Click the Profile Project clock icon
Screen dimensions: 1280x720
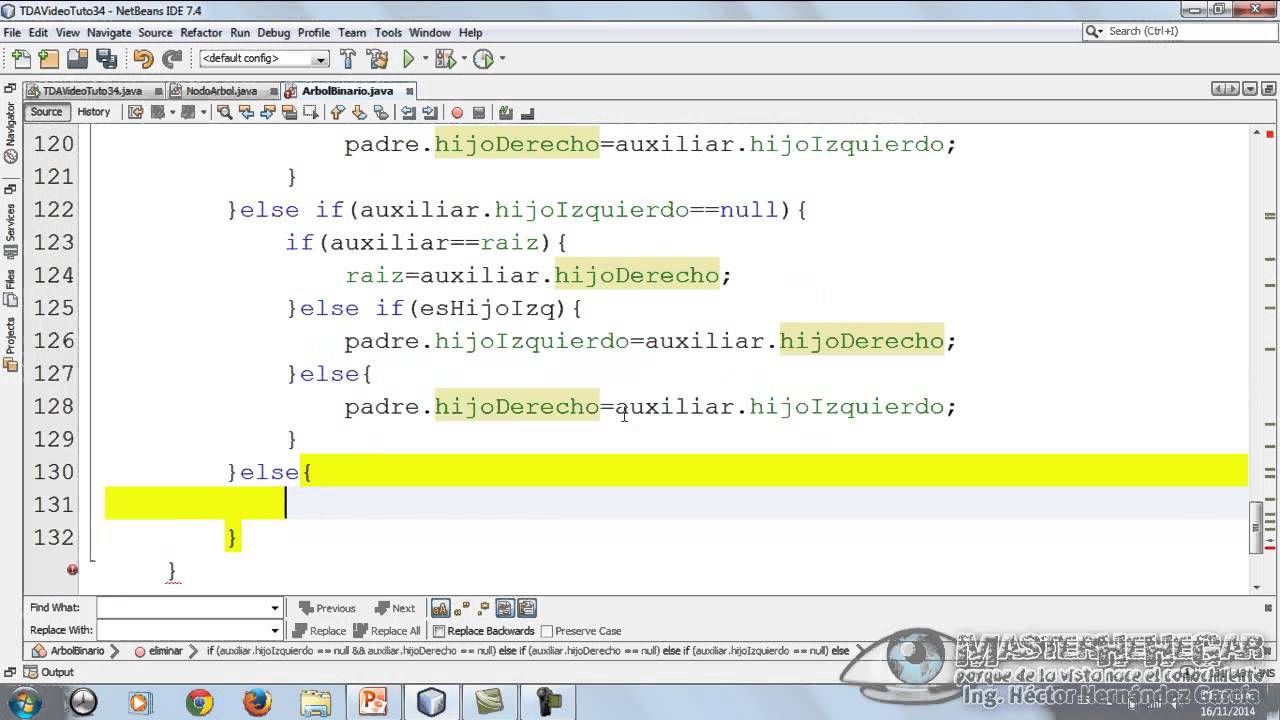[x=483, y=59]
